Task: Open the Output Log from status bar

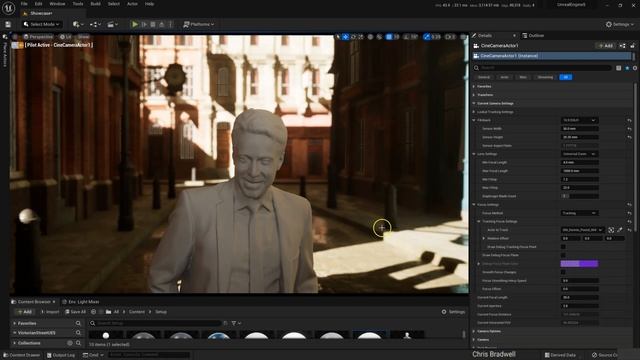Action: [61, 355]
